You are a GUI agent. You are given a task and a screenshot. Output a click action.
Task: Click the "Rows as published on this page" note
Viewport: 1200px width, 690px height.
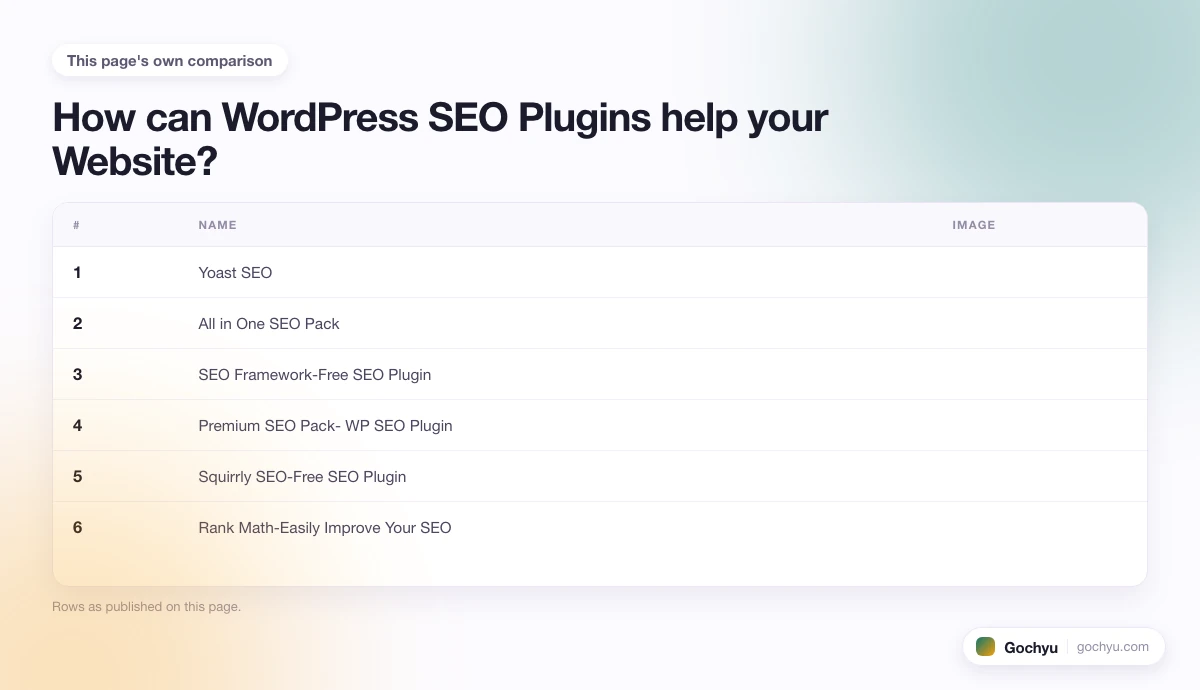pos(146,606)
